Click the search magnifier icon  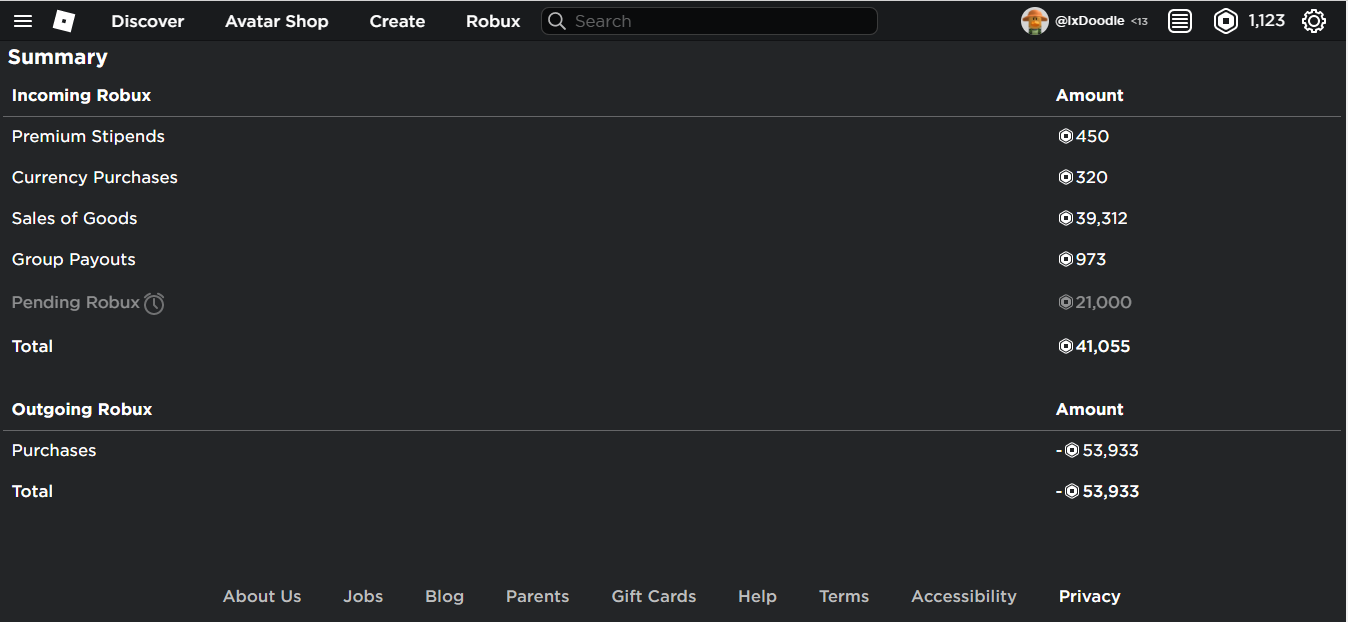557,21
